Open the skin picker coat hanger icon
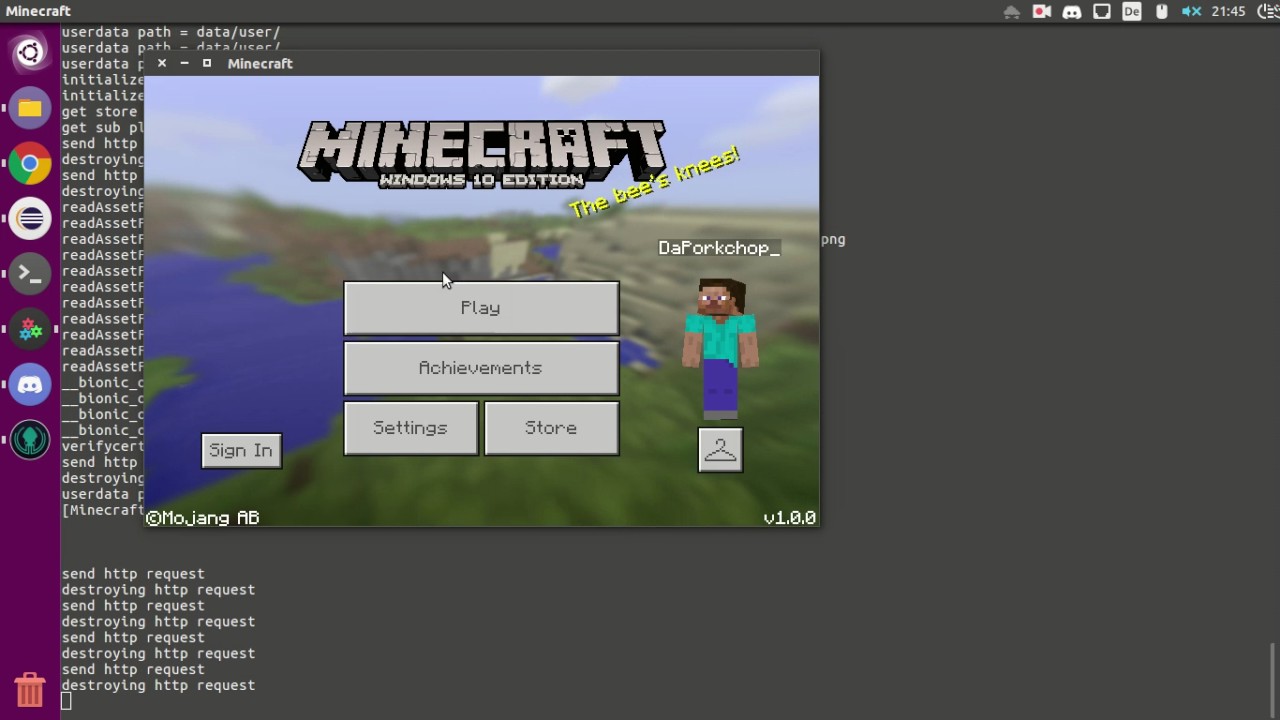 [x=720, y=450]
